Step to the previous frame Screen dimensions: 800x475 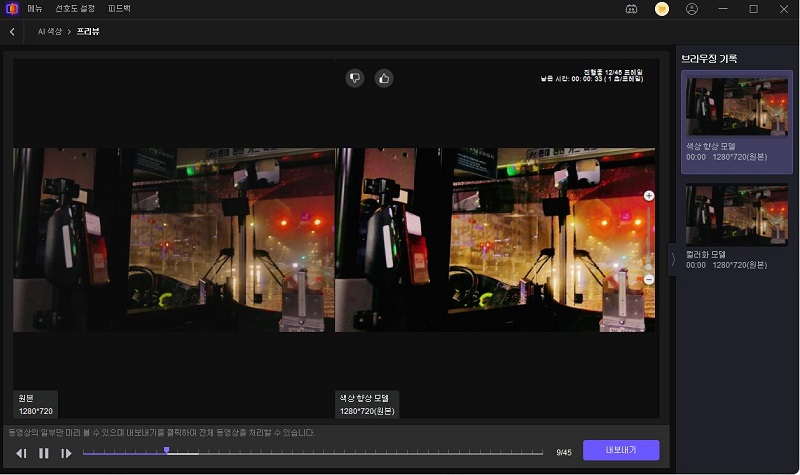pyautogui.click(x=21, y=453)
